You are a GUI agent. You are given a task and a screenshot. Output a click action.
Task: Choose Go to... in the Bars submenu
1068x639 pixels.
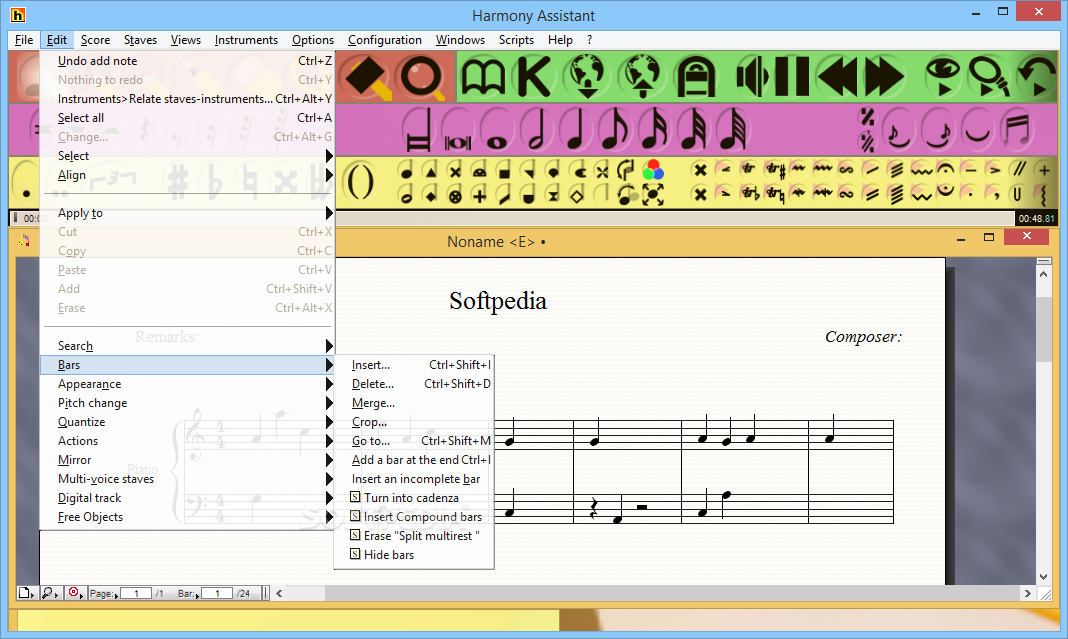click(x=413, y=441)
